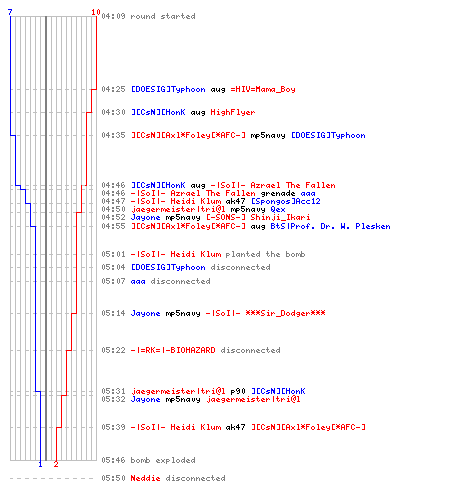This screenshot has width=450, height=500.
Task: Select p90 weapon in 05:31 event
Action: click(238, 391)
